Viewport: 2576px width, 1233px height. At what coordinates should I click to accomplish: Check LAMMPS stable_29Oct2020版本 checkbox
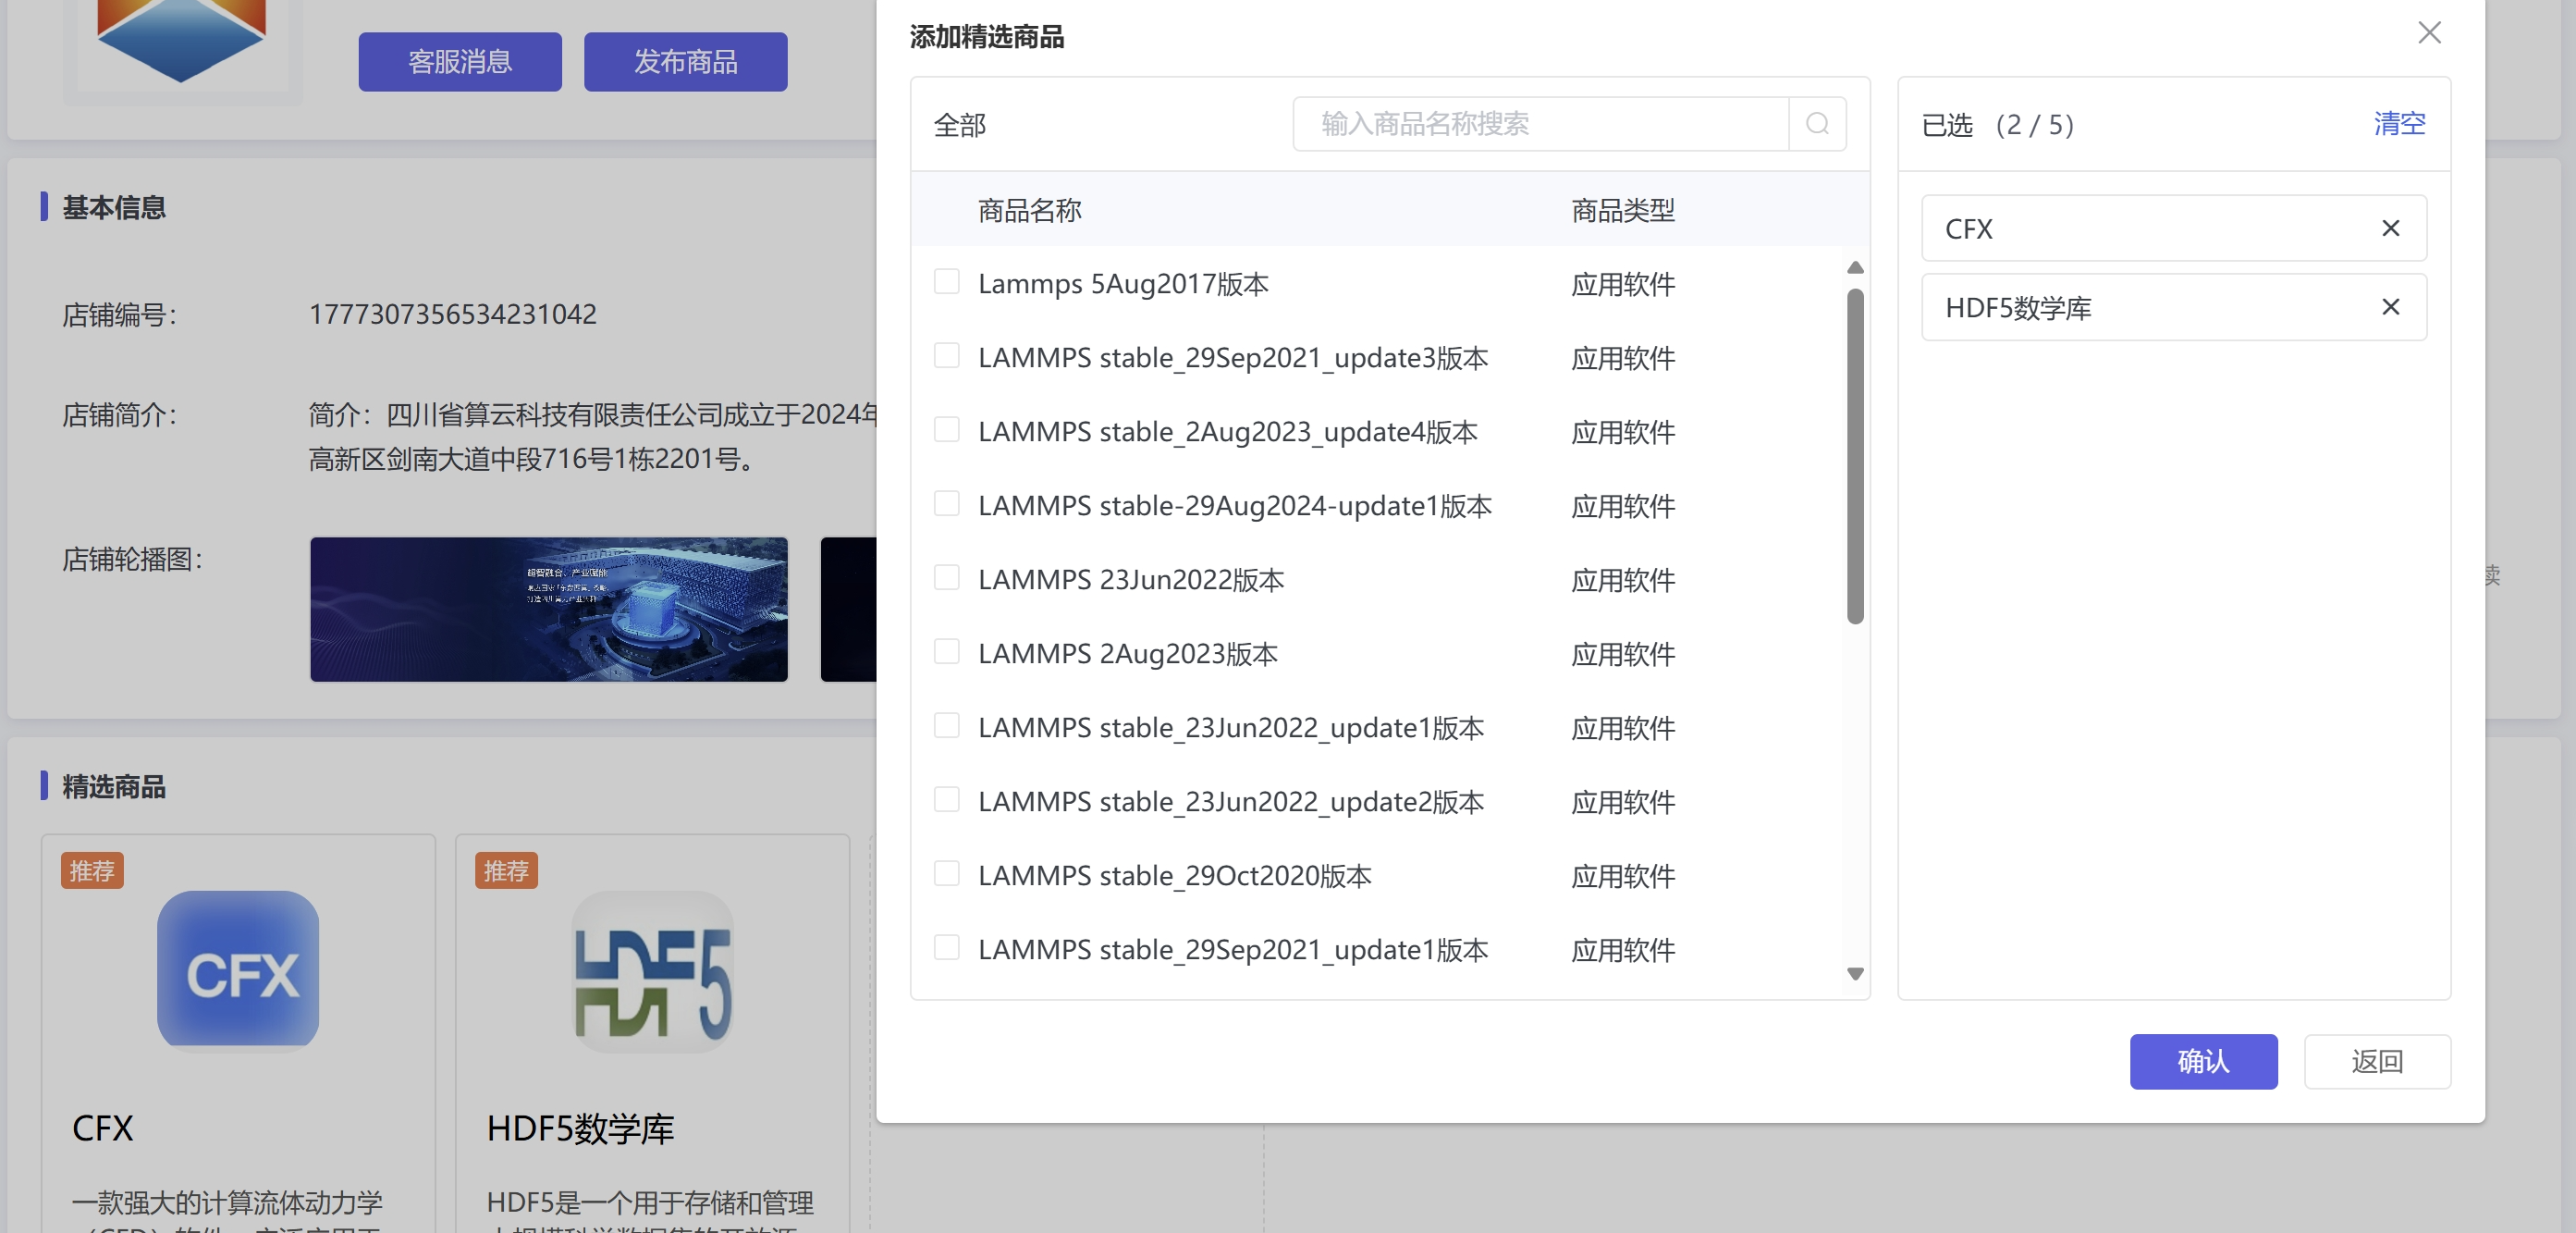[x=946, y=874]
